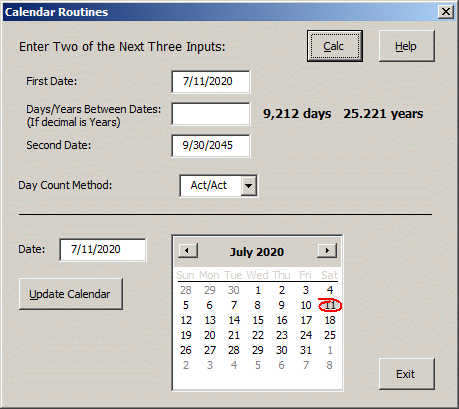
Task: Click the Date field beside Update Calendar
Action: (103, 250)
